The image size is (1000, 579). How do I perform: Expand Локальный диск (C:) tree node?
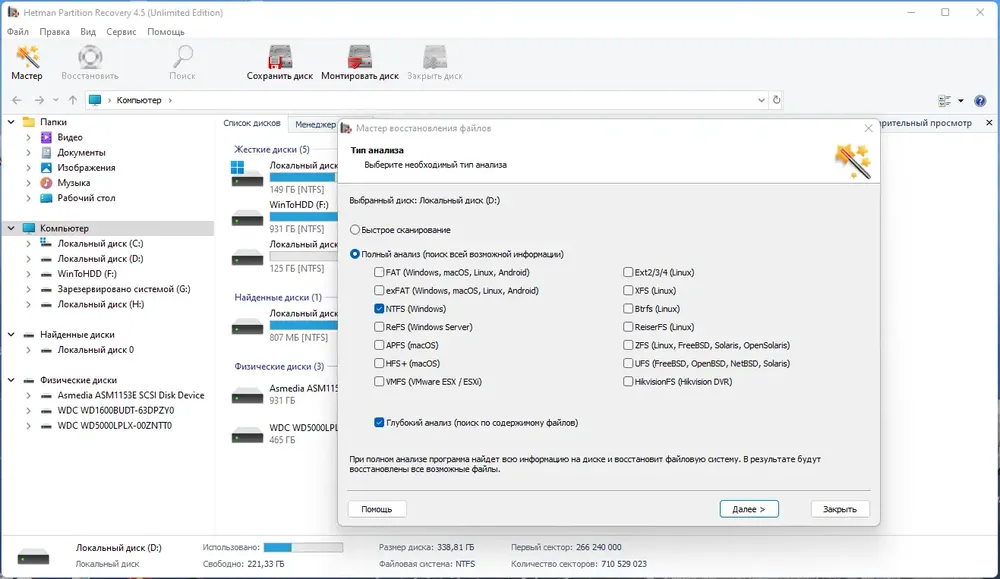tap(28, 244)
